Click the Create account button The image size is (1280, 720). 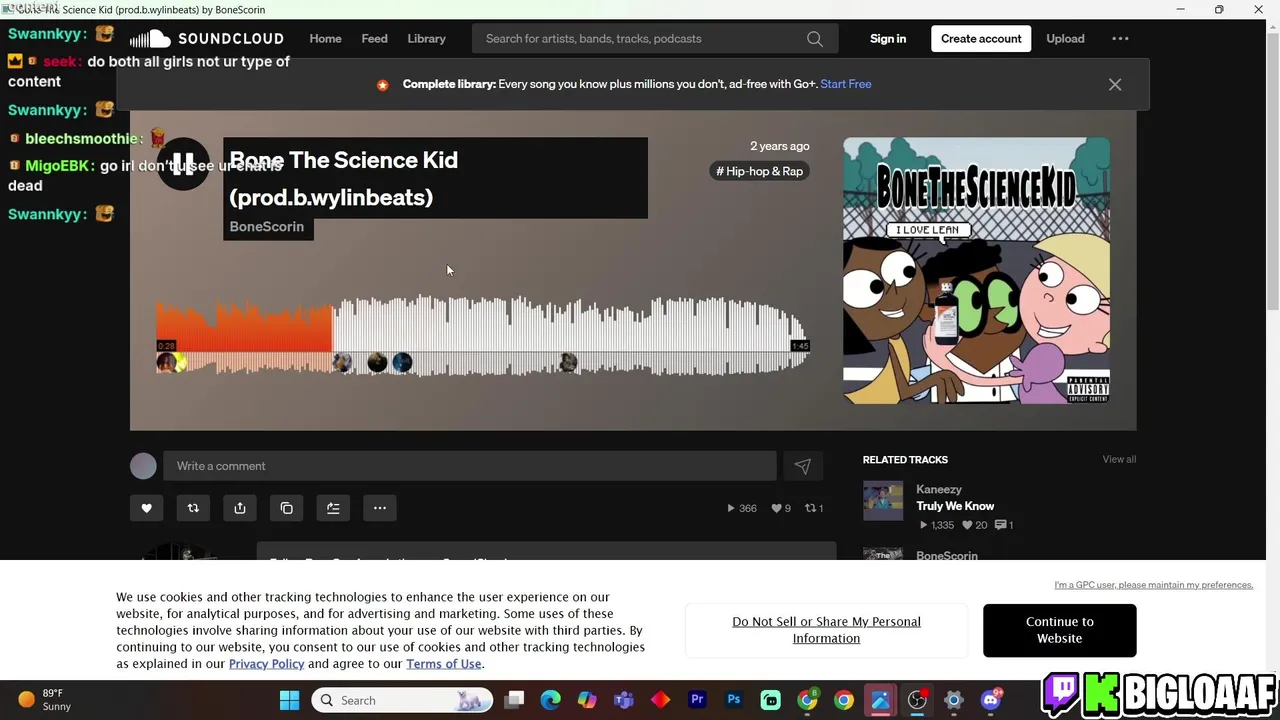pyautogui.click(x=981, y=39)
